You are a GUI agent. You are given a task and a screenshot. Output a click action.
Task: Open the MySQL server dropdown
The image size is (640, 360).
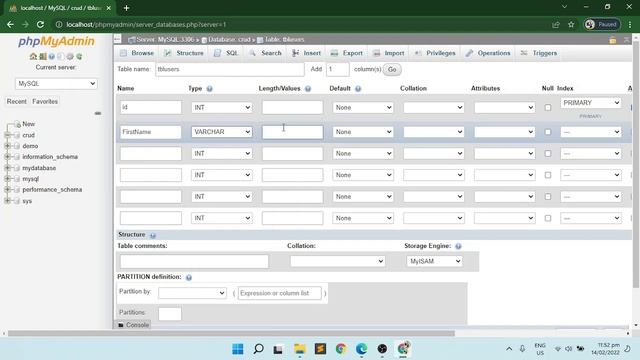[x=56, y=84]
